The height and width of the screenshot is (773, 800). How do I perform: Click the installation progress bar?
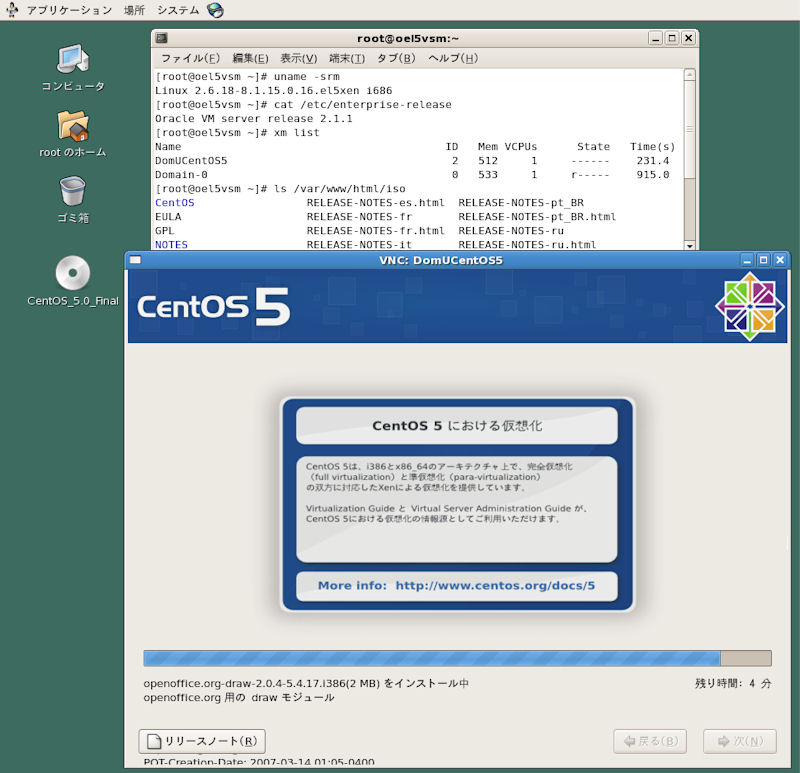pos(457,658)
